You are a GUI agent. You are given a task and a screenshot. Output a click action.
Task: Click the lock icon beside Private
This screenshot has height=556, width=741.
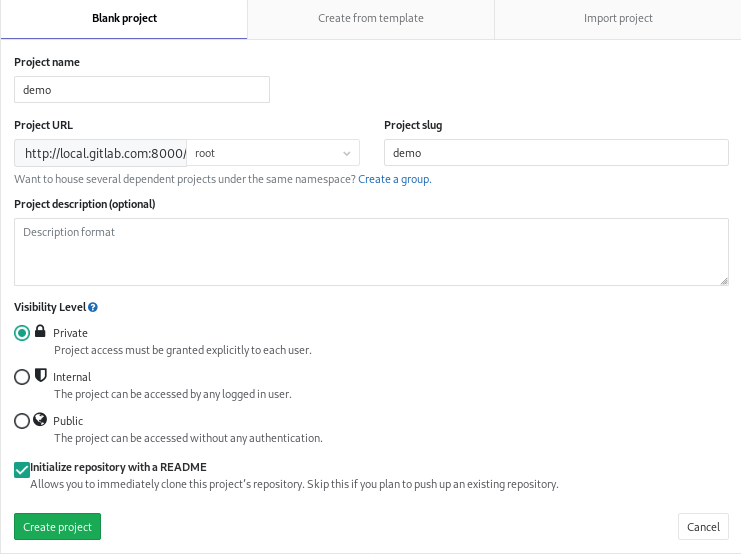[41, 332]
